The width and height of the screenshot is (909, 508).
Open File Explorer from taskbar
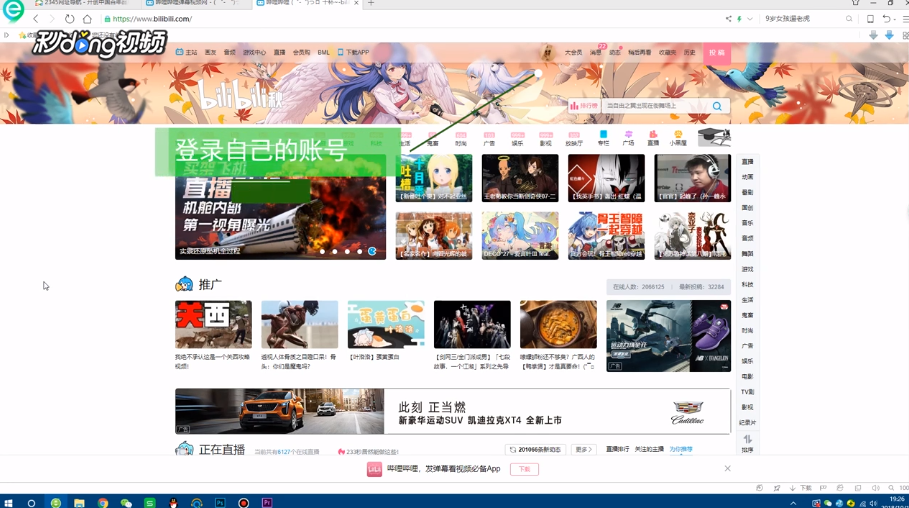point(79,502)
